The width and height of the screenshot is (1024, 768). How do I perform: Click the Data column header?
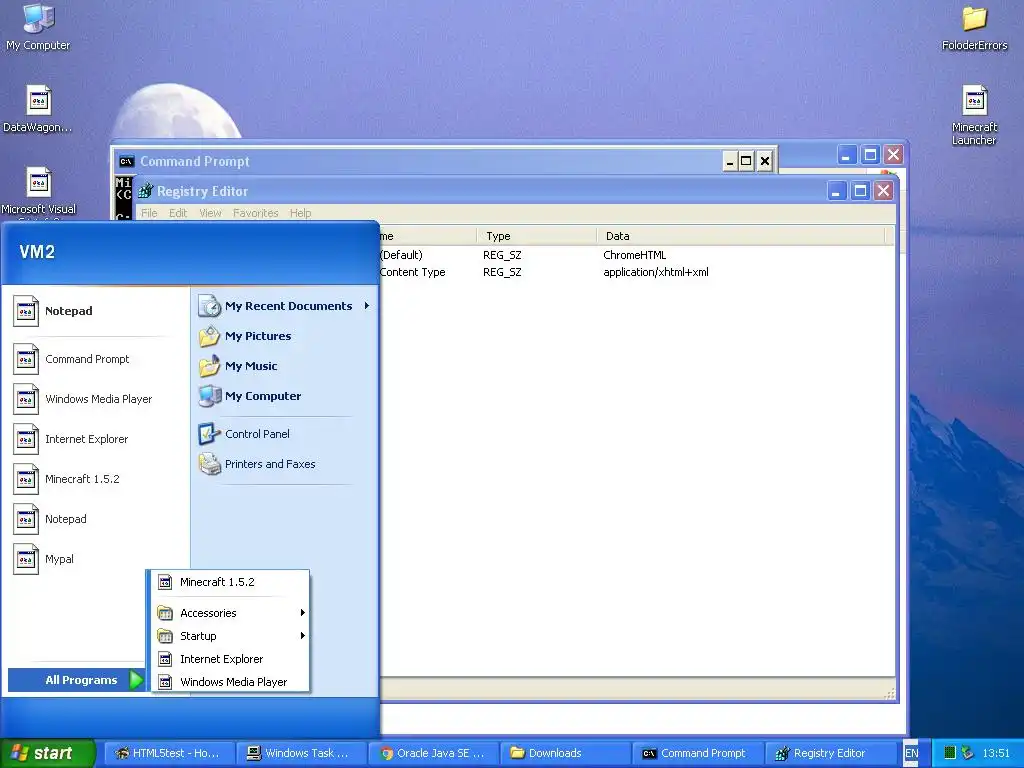pos(741,236)
